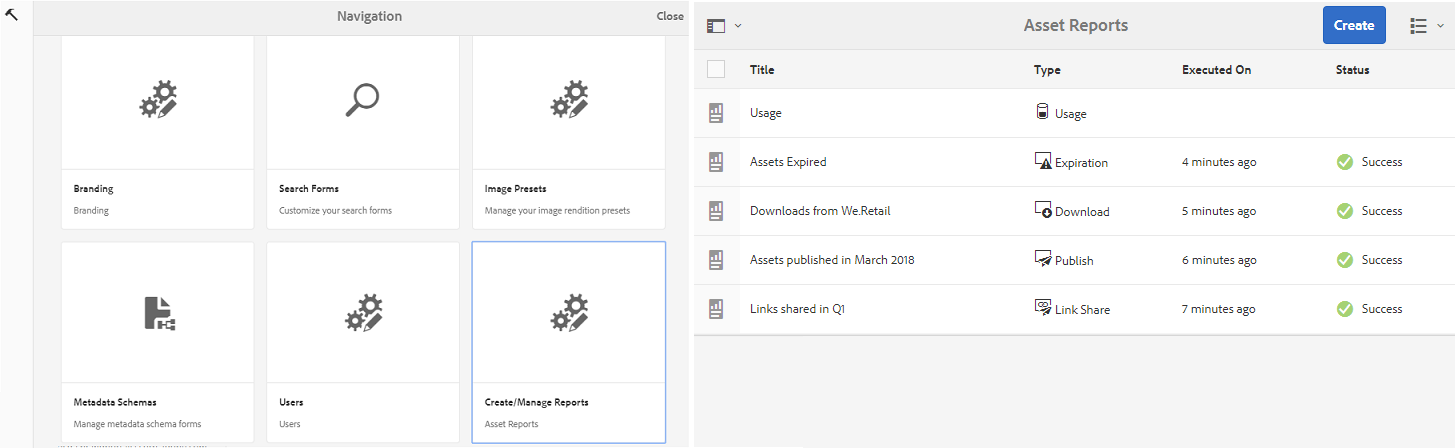This screenshot has width=1456, height=448.
Task: Click the Search Forms magnifier icon
Action: 363,100
